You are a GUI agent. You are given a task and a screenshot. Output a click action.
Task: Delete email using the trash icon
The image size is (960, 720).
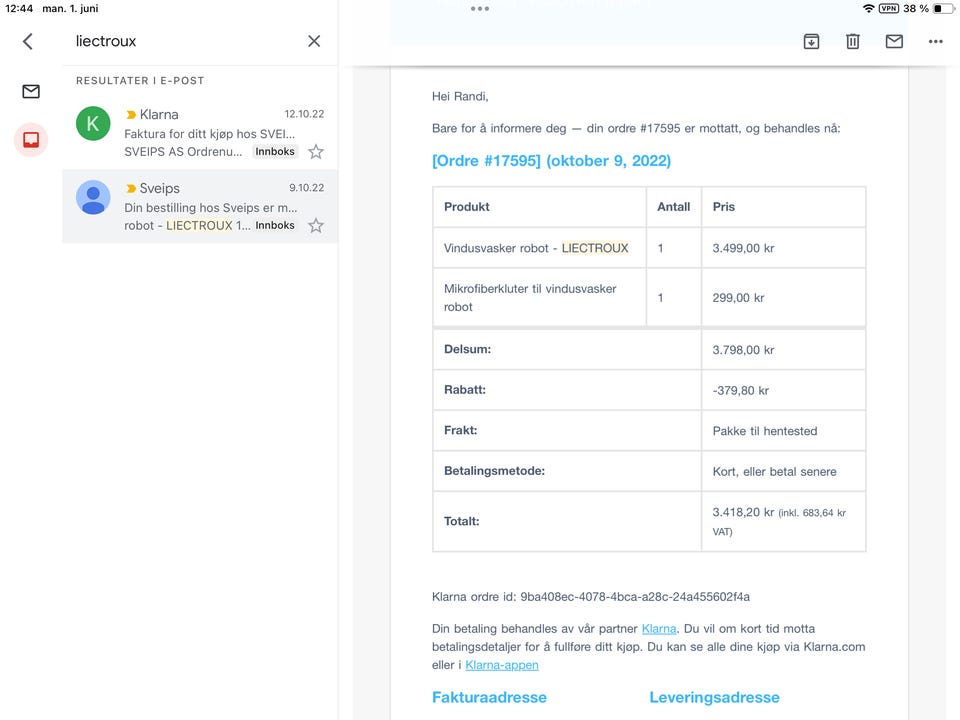click(853, 42)
